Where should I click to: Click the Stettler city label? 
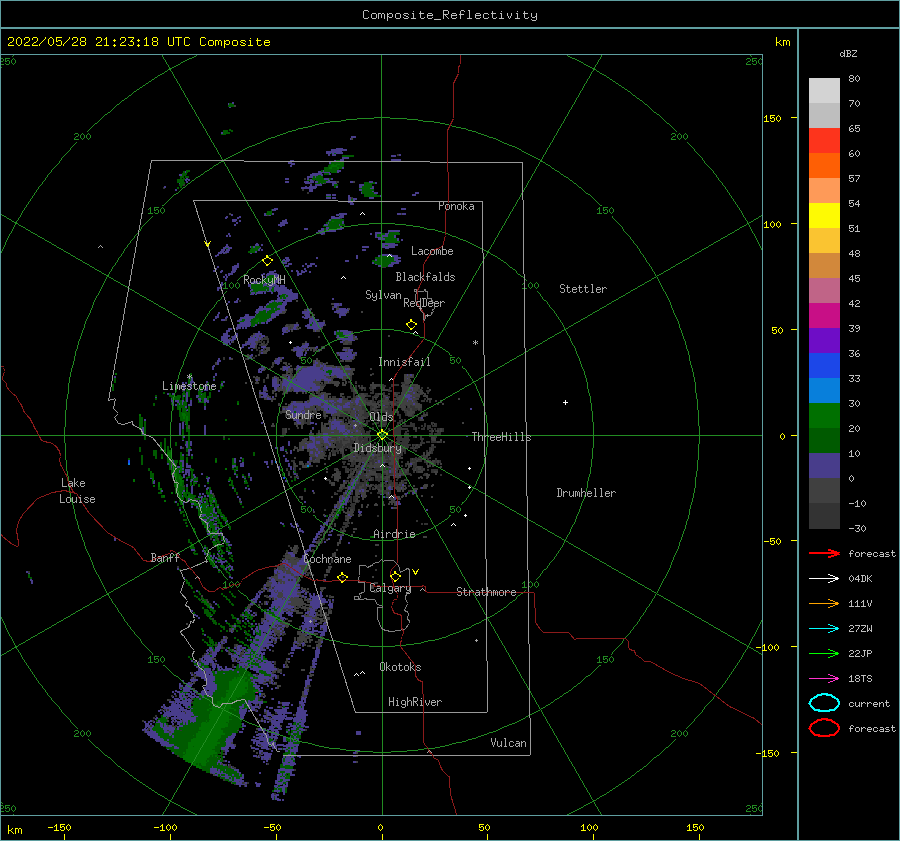583,289
